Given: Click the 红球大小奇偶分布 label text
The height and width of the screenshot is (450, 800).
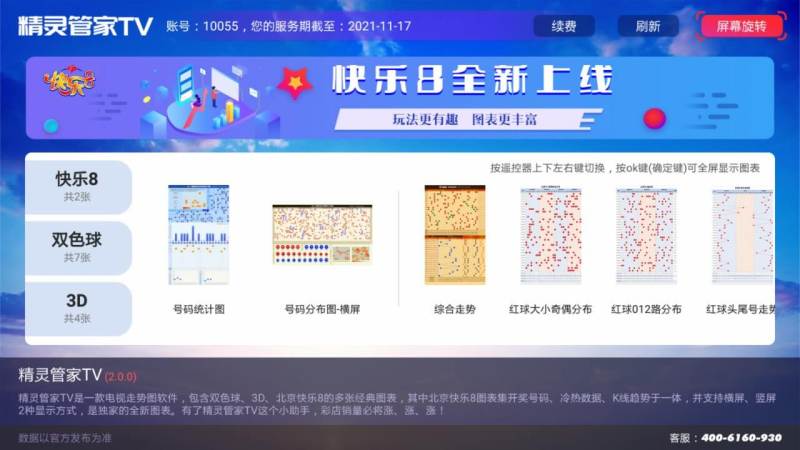Looking at the screenshot, I should (x=551, y=309).
